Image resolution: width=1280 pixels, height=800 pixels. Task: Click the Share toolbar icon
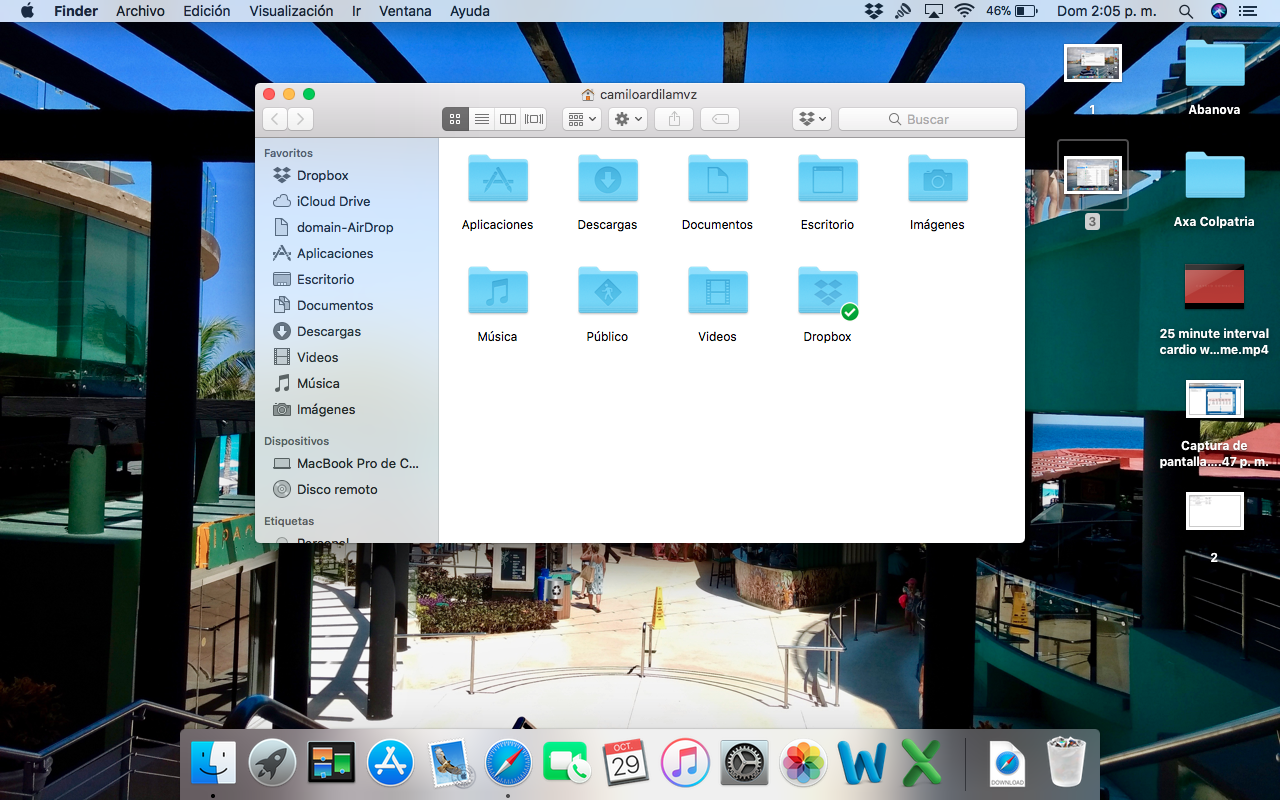point(674,119)
